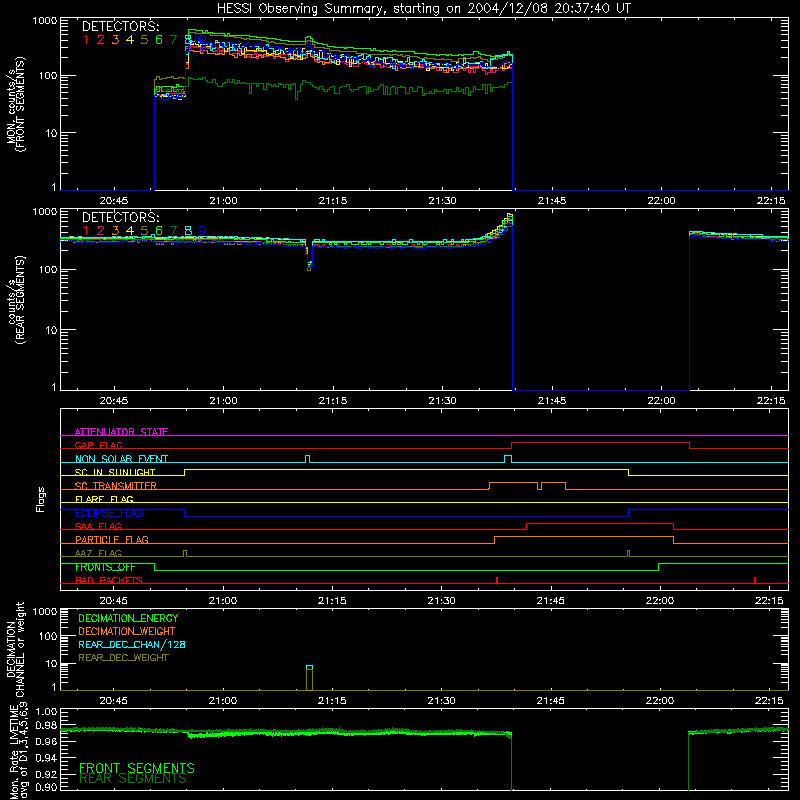Click '0.98' value on livetime axis
Image resolution: width=800 pixels, height=800 pixels.
click(x=47, y=726)
